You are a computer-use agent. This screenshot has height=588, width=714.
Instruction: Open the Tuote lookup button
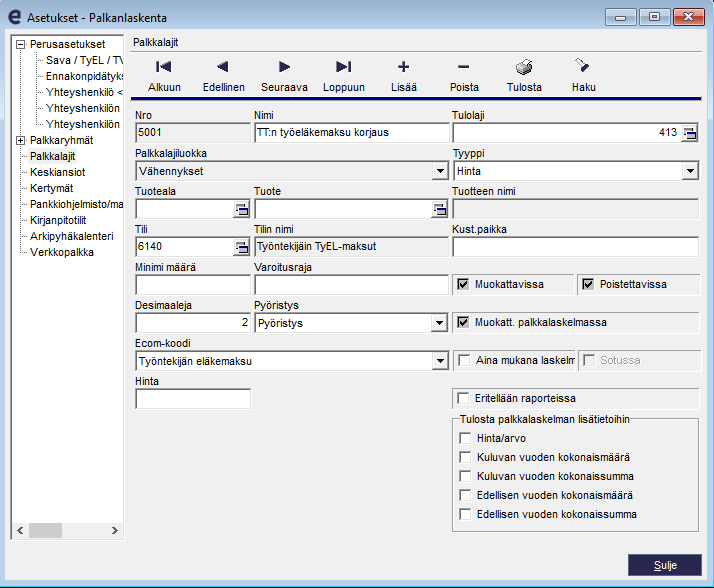point(440,210)
